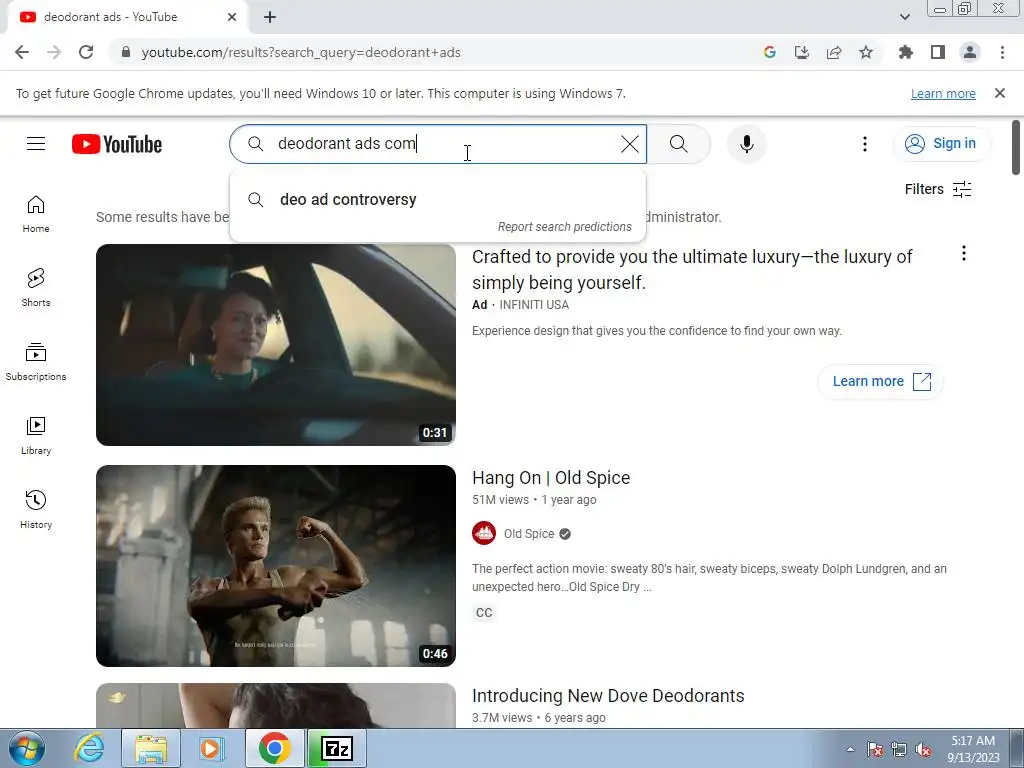Click Learn more on the INFINITI ad
Image resolution: width=1024 pixels, height=768 pixels.
pos(880,381)
